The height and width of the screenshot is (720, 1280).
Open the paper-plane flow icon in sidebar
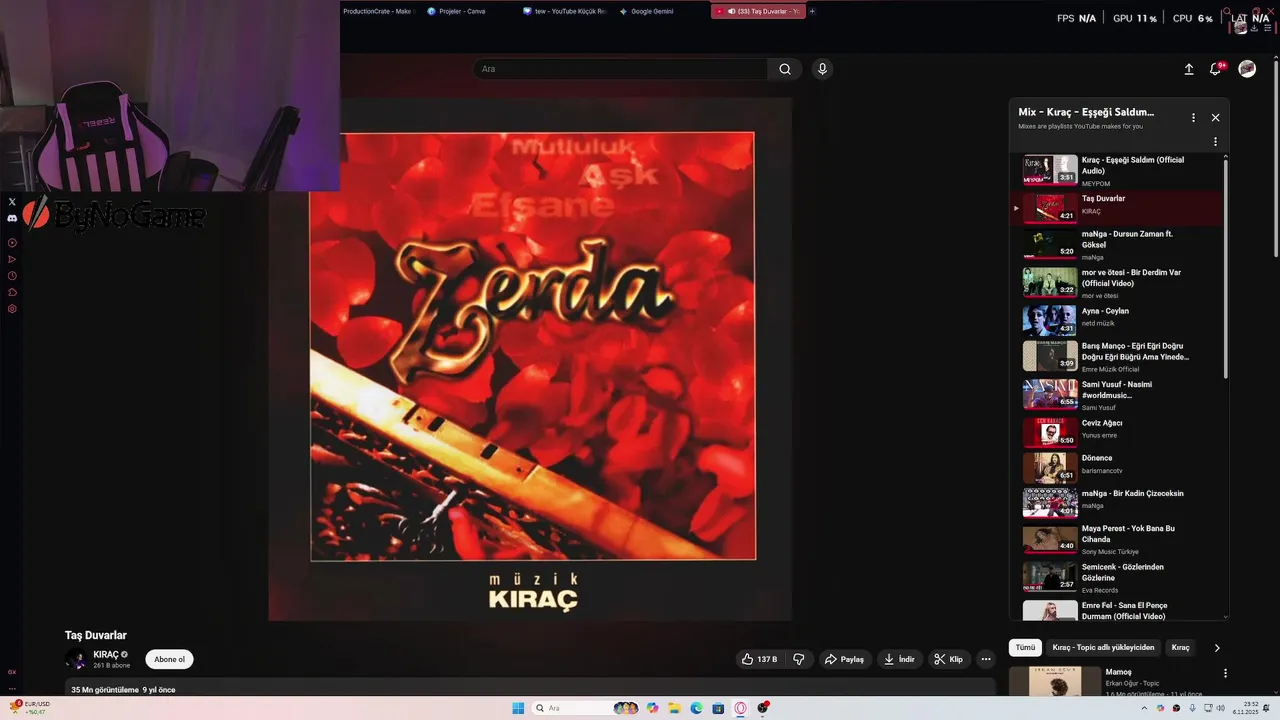pos(12,259)
